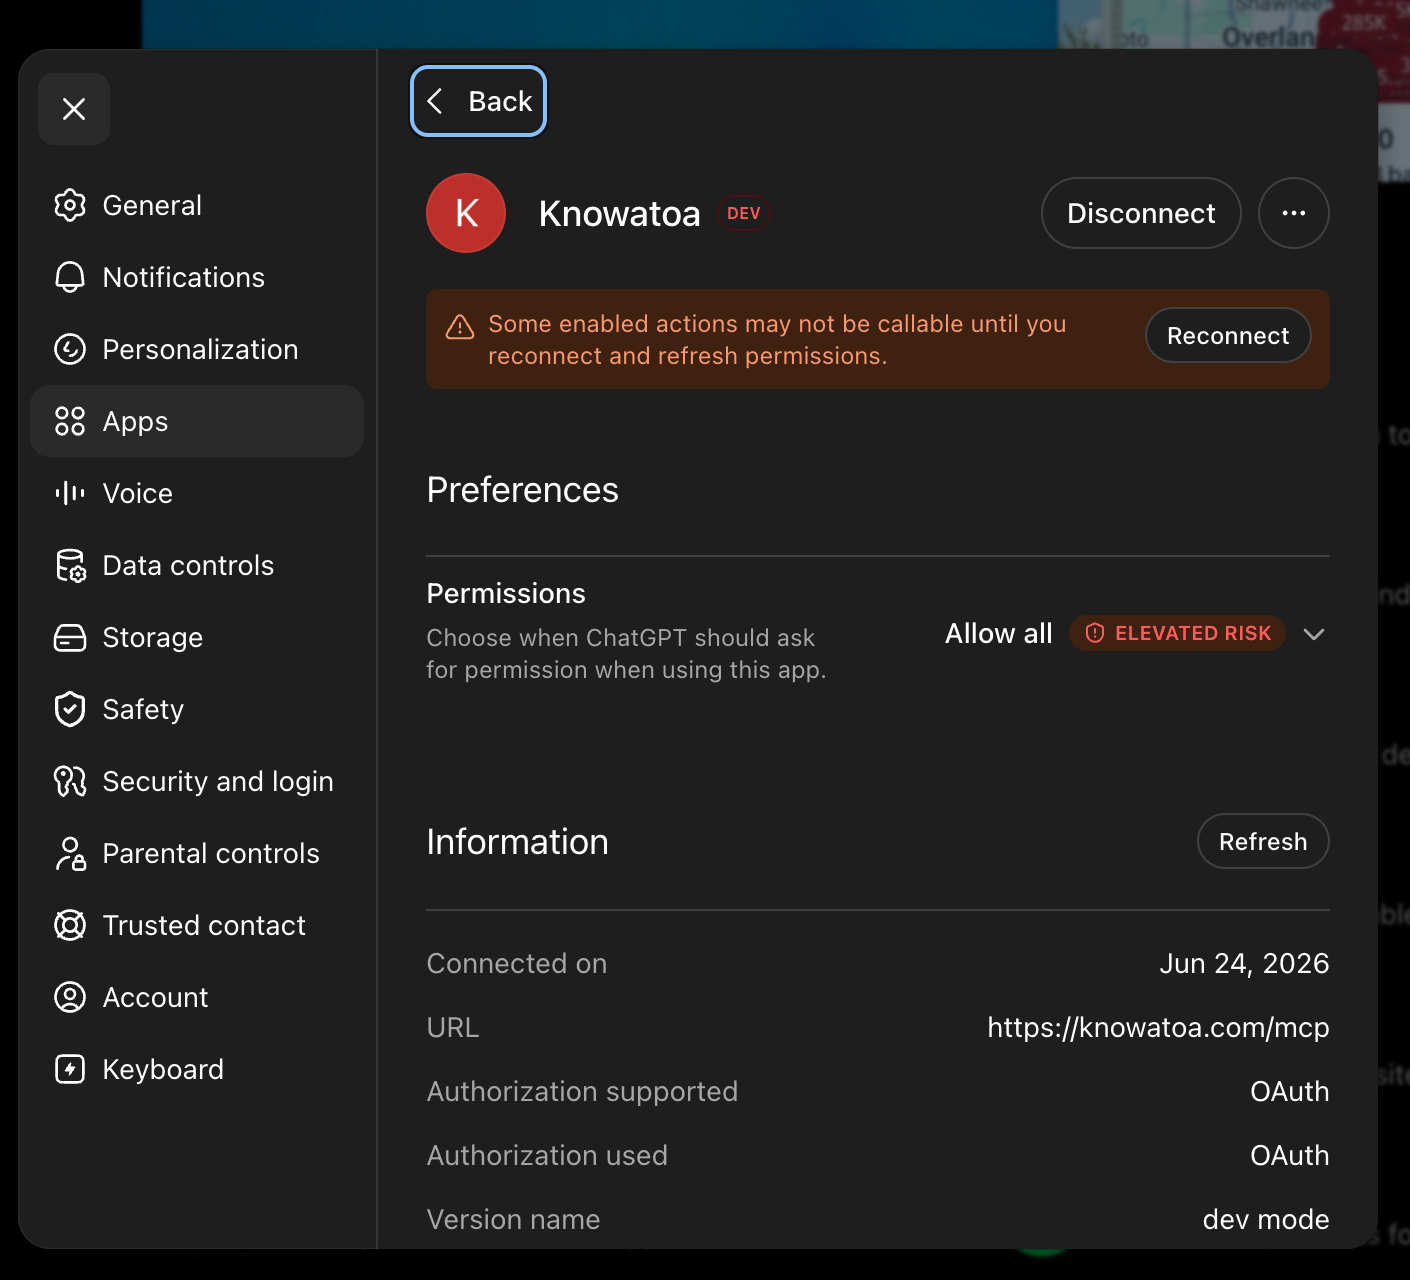Screen dimensions: 1410x1280
Task: Click the Data controls database icon
Action: click(x=70, y=565)
